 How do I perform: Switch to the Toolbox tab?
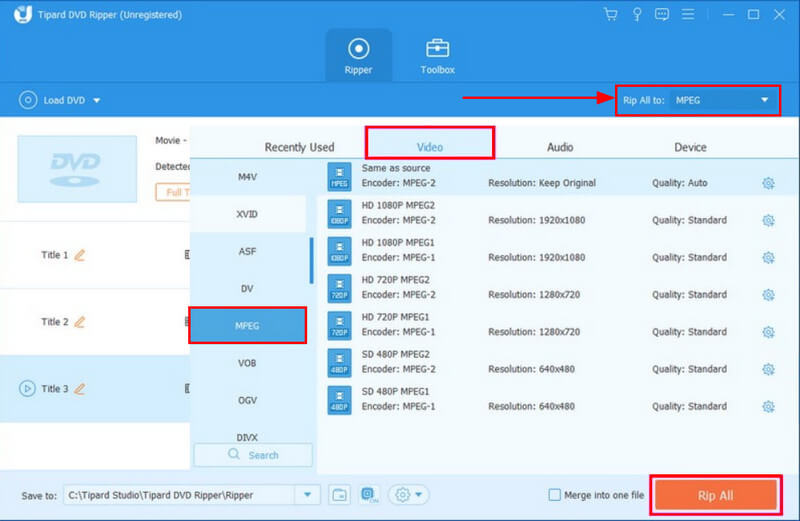437,56
